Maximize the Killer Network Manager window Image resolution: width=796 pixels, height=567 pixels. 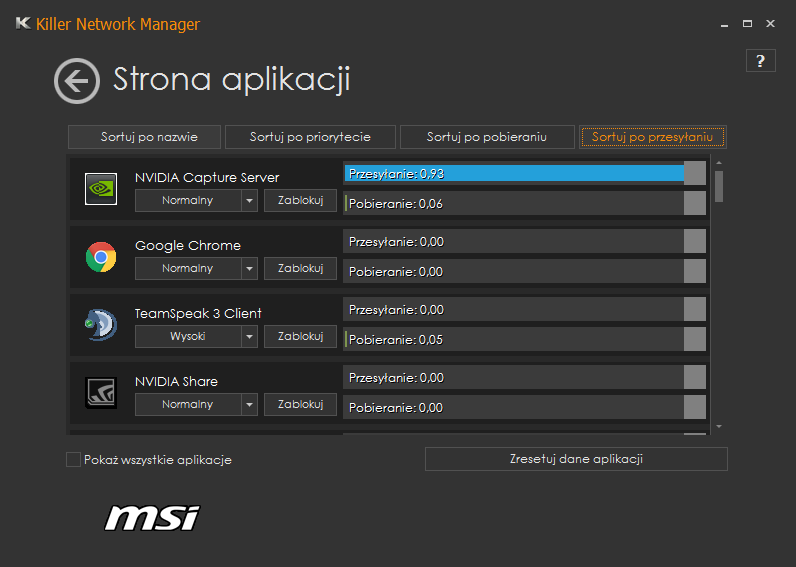click(x=747, y=24)
